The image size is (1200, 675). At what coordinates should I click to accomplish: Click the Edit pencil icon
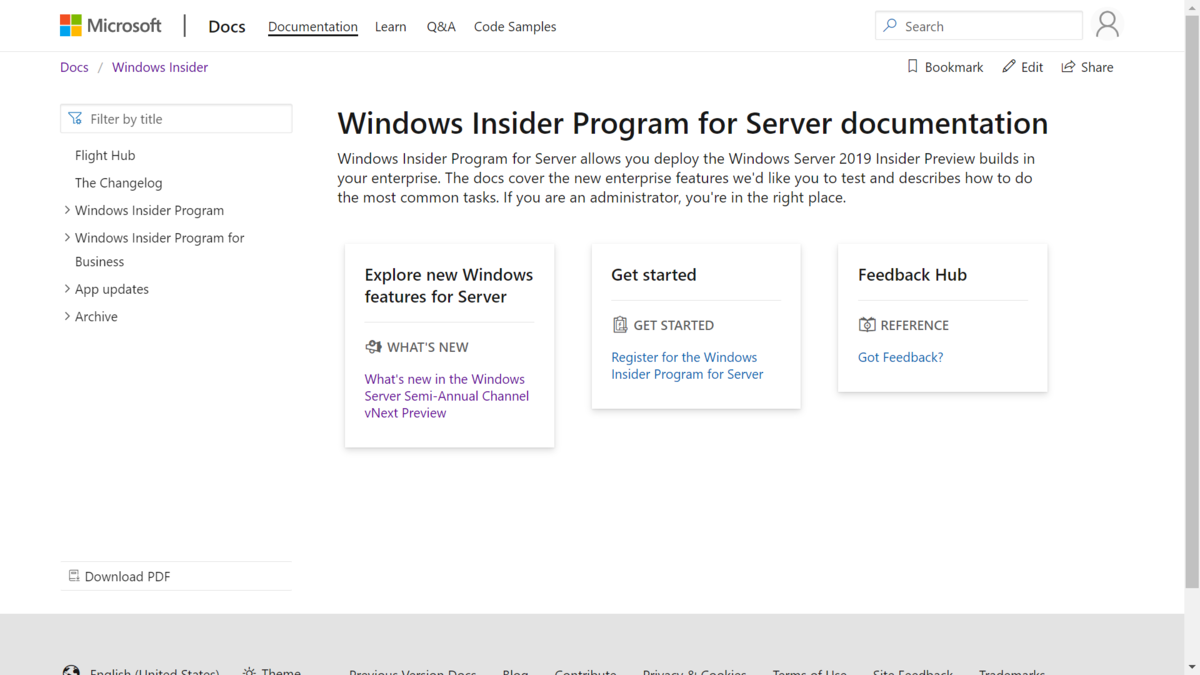point(1009,66)
